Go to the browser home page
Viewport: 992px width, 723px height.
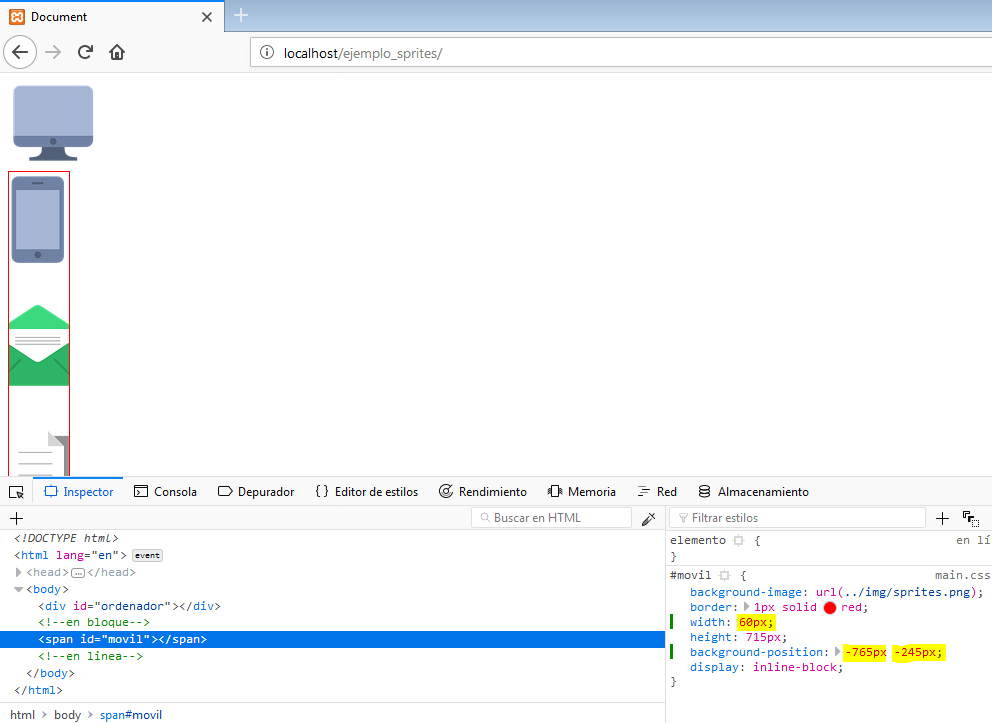pyautogui.click(x=117, y=52)
